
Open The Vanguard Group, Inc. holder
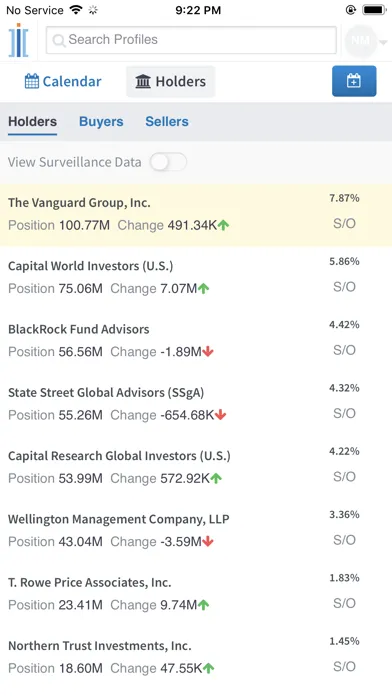pos(196,215)
